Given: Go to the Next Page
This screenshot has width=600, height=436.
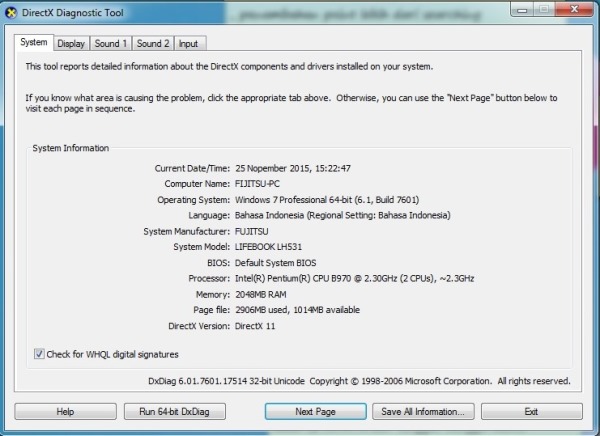Looking at the screenshot, I should (x=316, y=412).
